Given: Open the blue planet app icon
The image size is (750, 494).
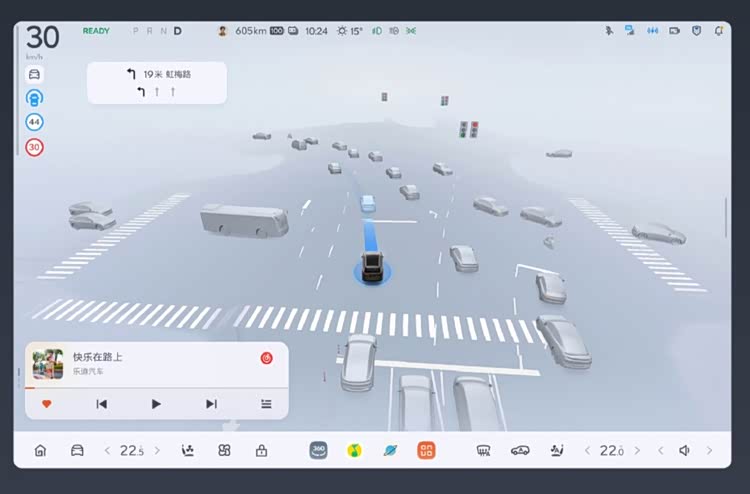Looking at the screenshot, I should (390, 450).
